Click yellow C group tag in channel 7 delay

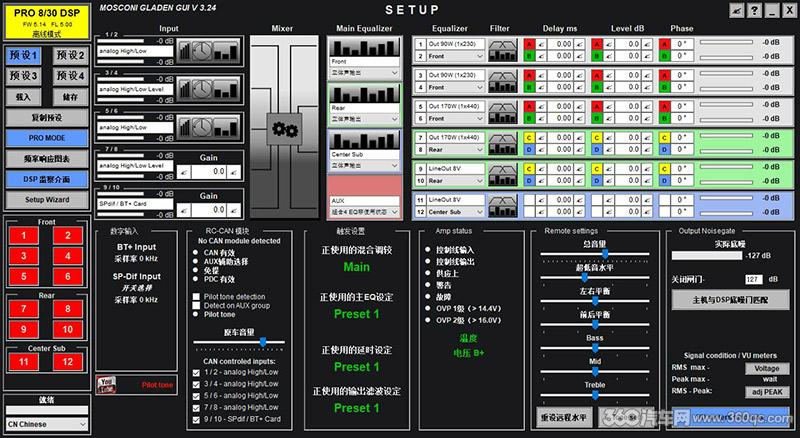529,138
